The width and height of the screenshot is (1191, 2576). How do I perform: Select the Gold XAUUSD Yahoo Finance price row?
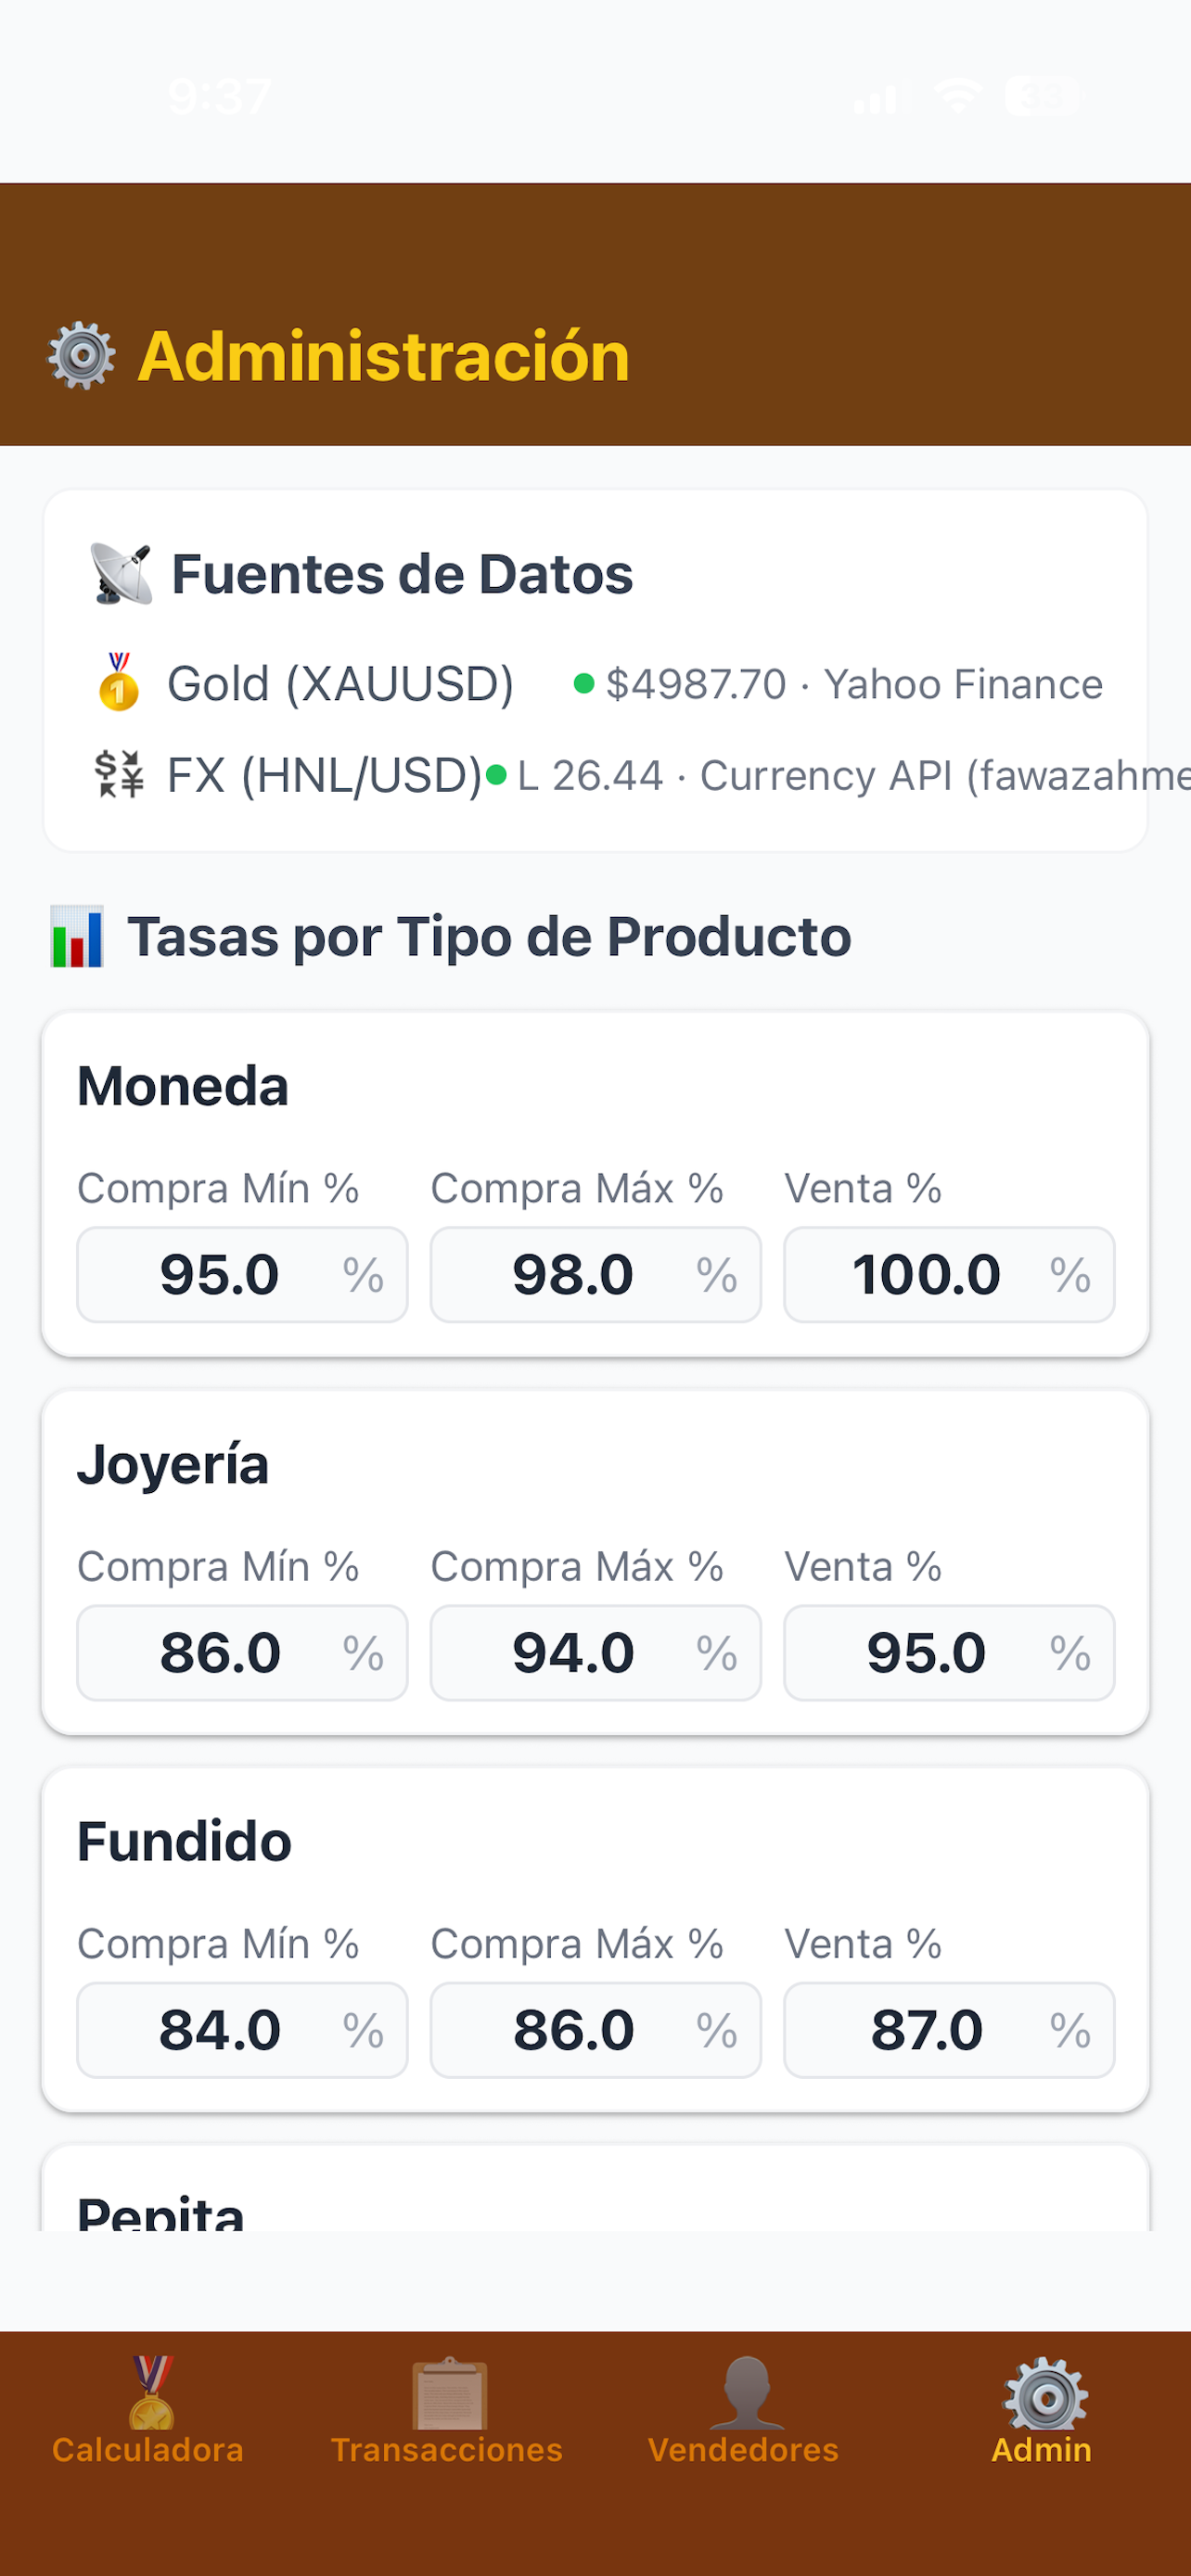[596, 684]
